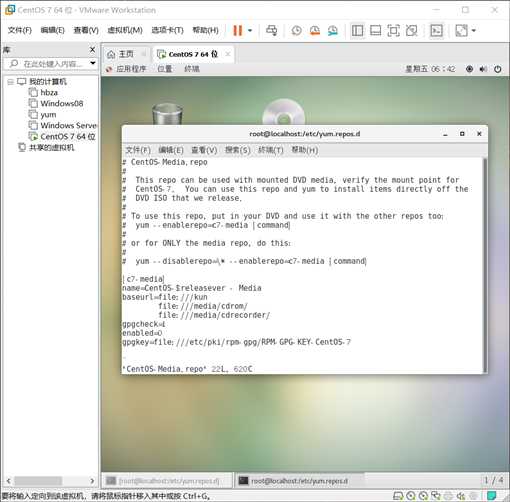Click the GNOME volume icon
The image size is (510, 502).
(x=483, y=69)
